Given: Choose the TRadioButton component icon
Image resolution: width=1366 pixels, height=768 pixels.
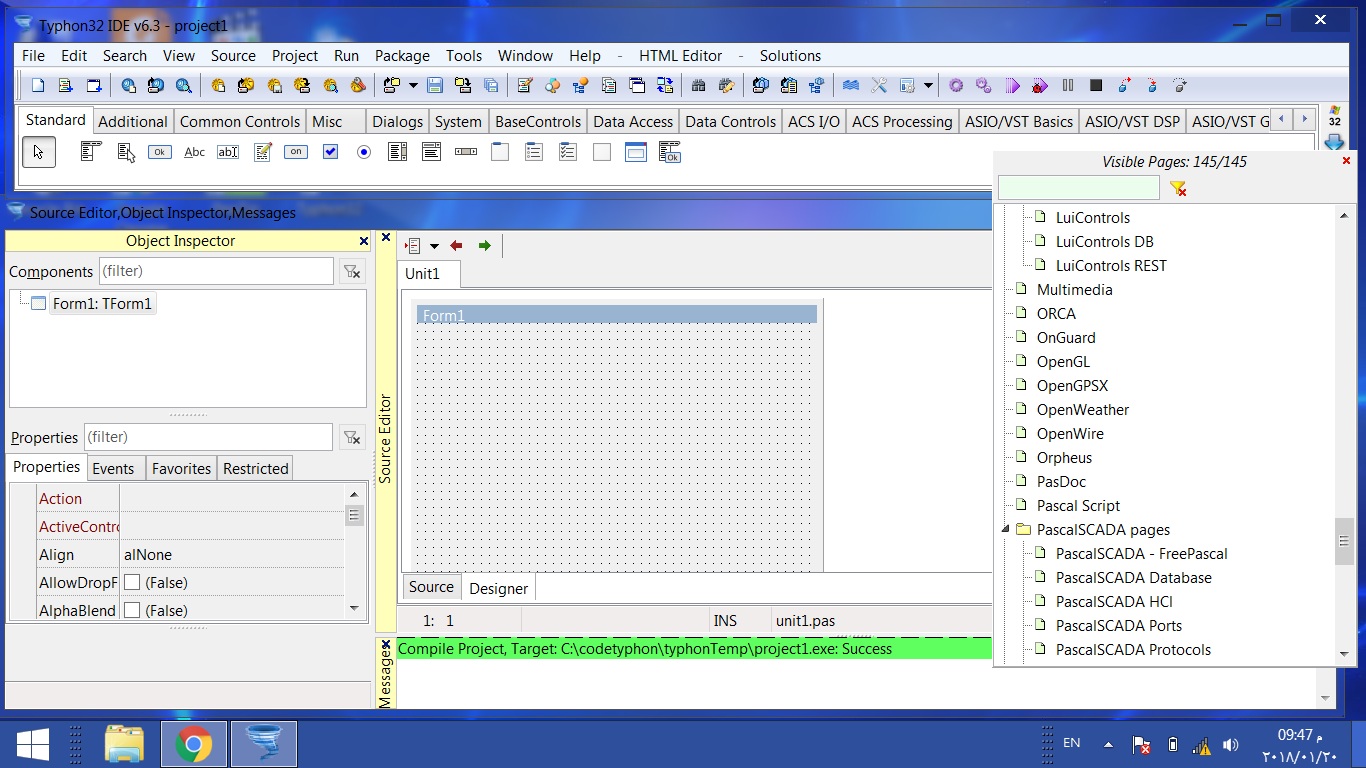Looking at the screenshot, I should 364,152.
